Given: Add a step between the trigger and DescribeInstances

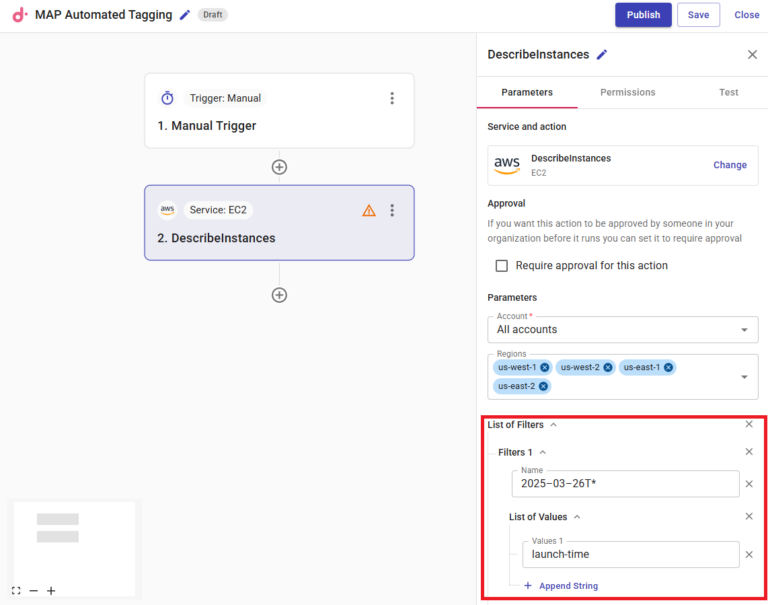Looking at the screenshot, I should [279, 167].
